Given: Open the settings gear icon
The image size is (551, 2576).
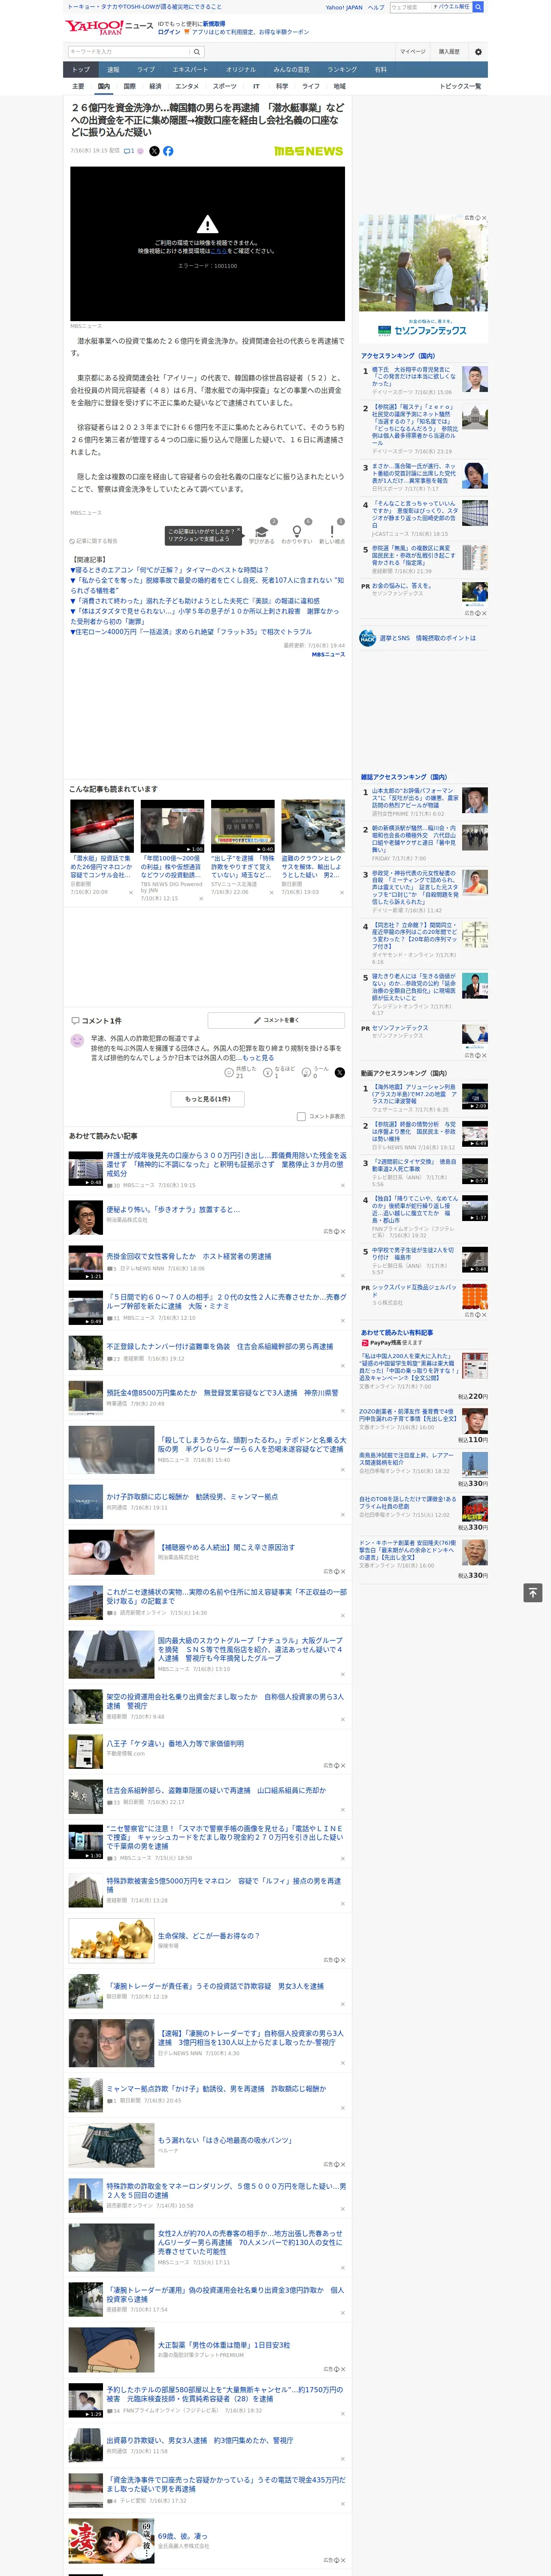Looking at the screenshot, I should pos(478,52).
